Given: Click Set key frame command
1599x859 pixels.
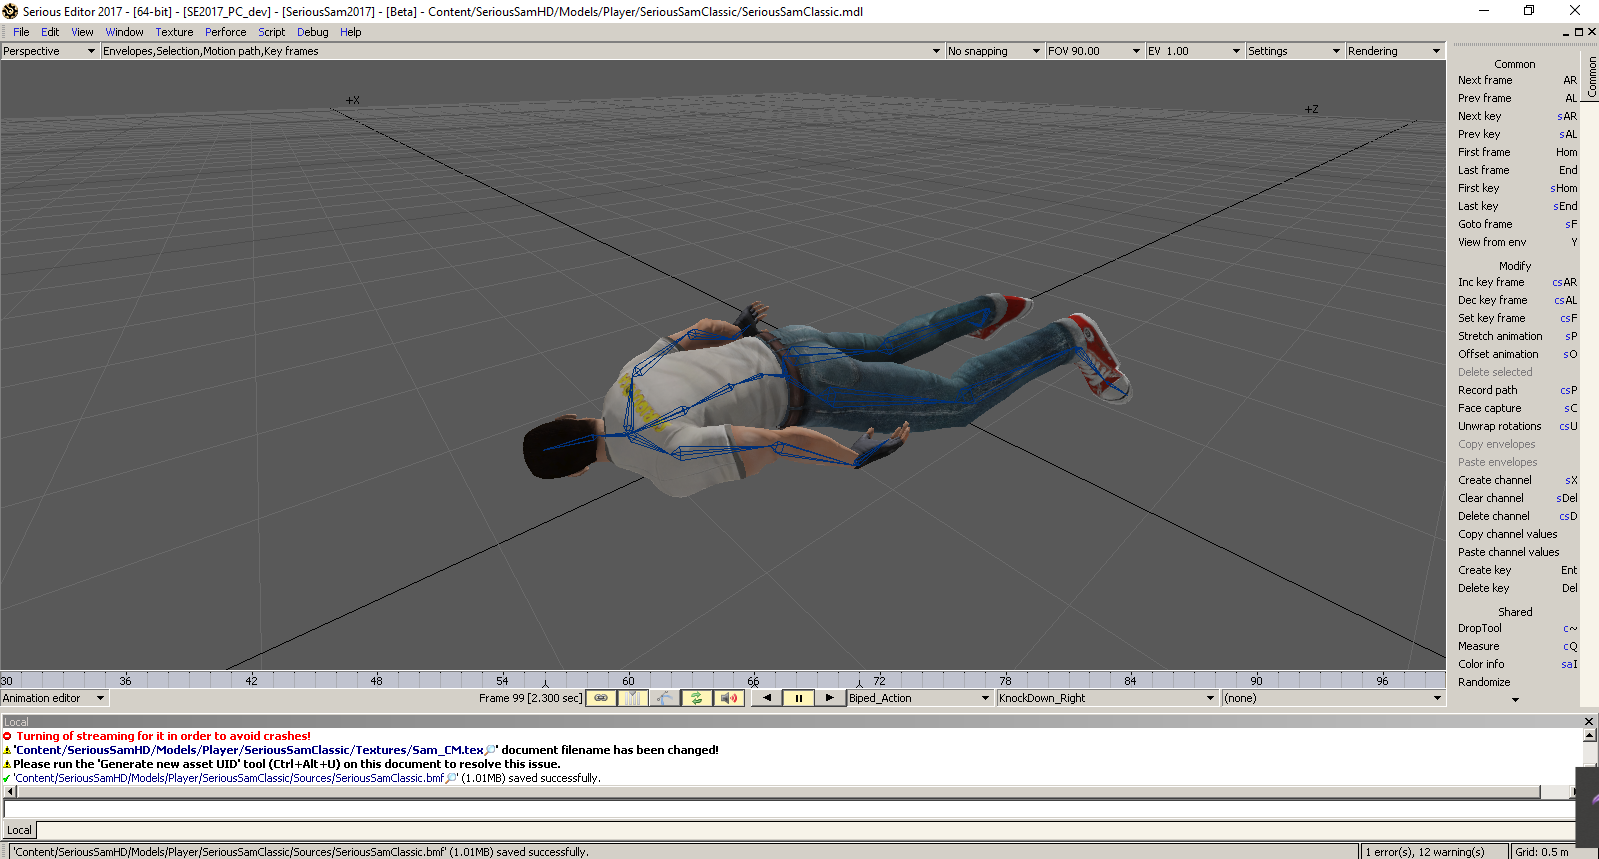Looking at the screenshot, I should click(1517, 318).
